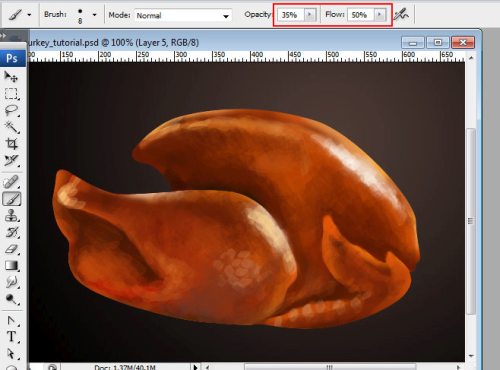Image resolution: width=500 pixels, height=370 pixels.
Task: Open the Flow slider arrow
Action: click(379, 15)
